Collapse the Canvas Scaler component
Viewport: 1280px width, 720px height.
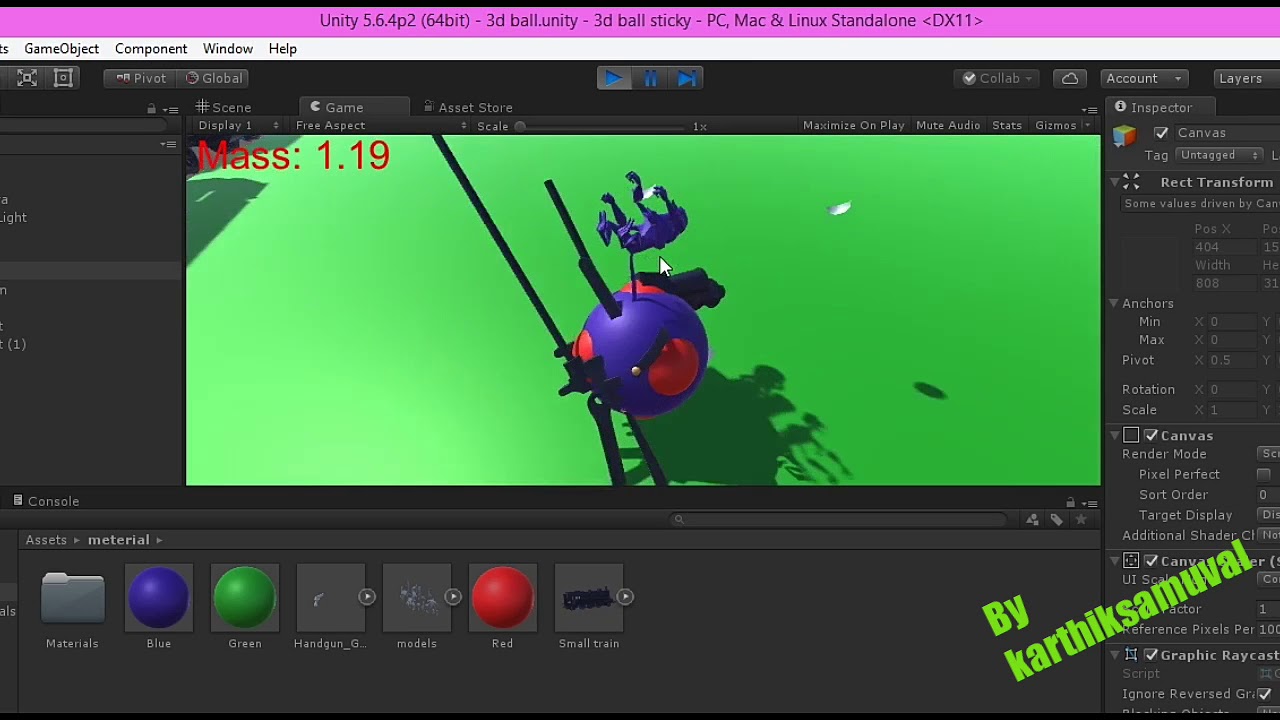[x=1115, y=561]
